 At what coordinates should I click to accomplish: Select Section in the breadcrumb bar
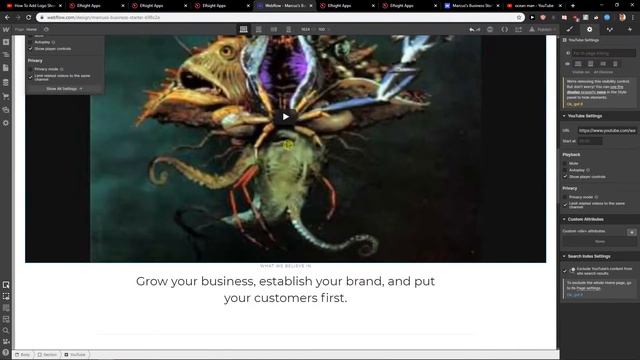click(x=47, y=355)
